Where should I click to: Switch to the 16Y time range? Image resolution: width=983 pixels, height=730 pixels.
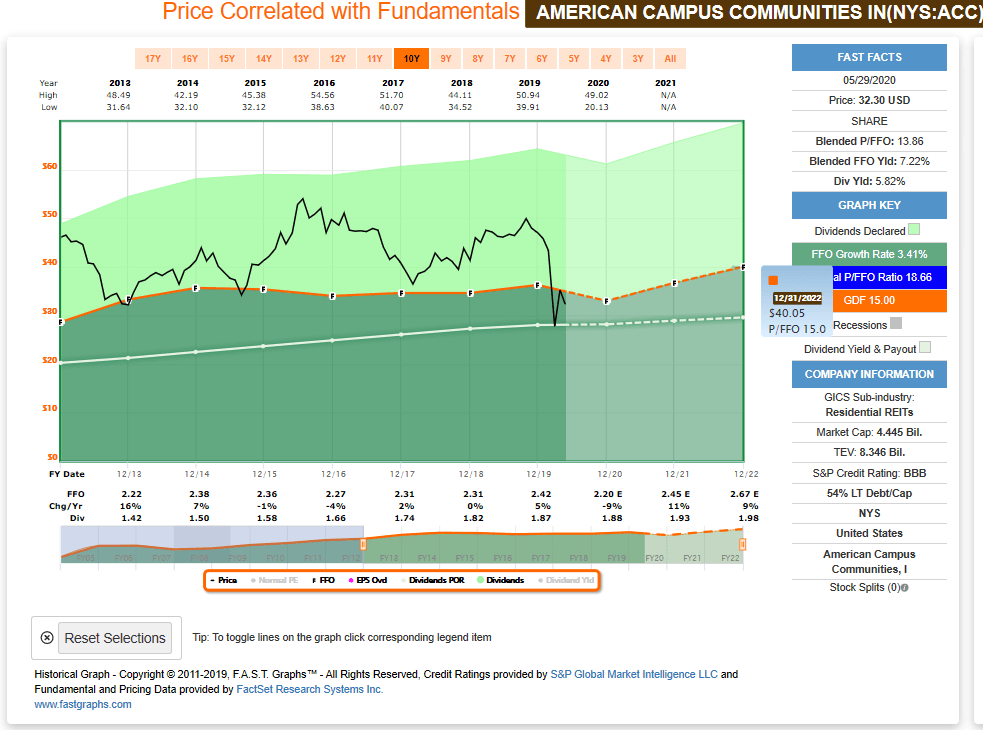pyautogui.click(x=190, y=58)
